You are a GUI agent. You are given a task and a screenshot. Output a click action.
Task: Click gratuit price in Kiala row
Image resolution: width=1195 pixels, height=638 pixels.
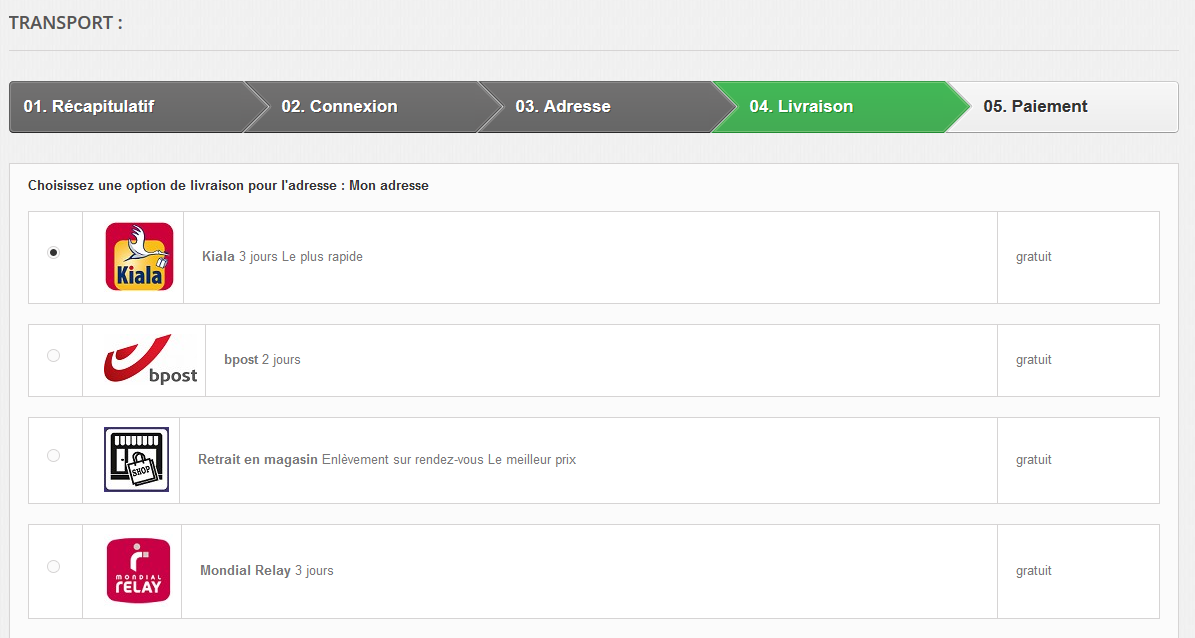[x=1033, y=257]
